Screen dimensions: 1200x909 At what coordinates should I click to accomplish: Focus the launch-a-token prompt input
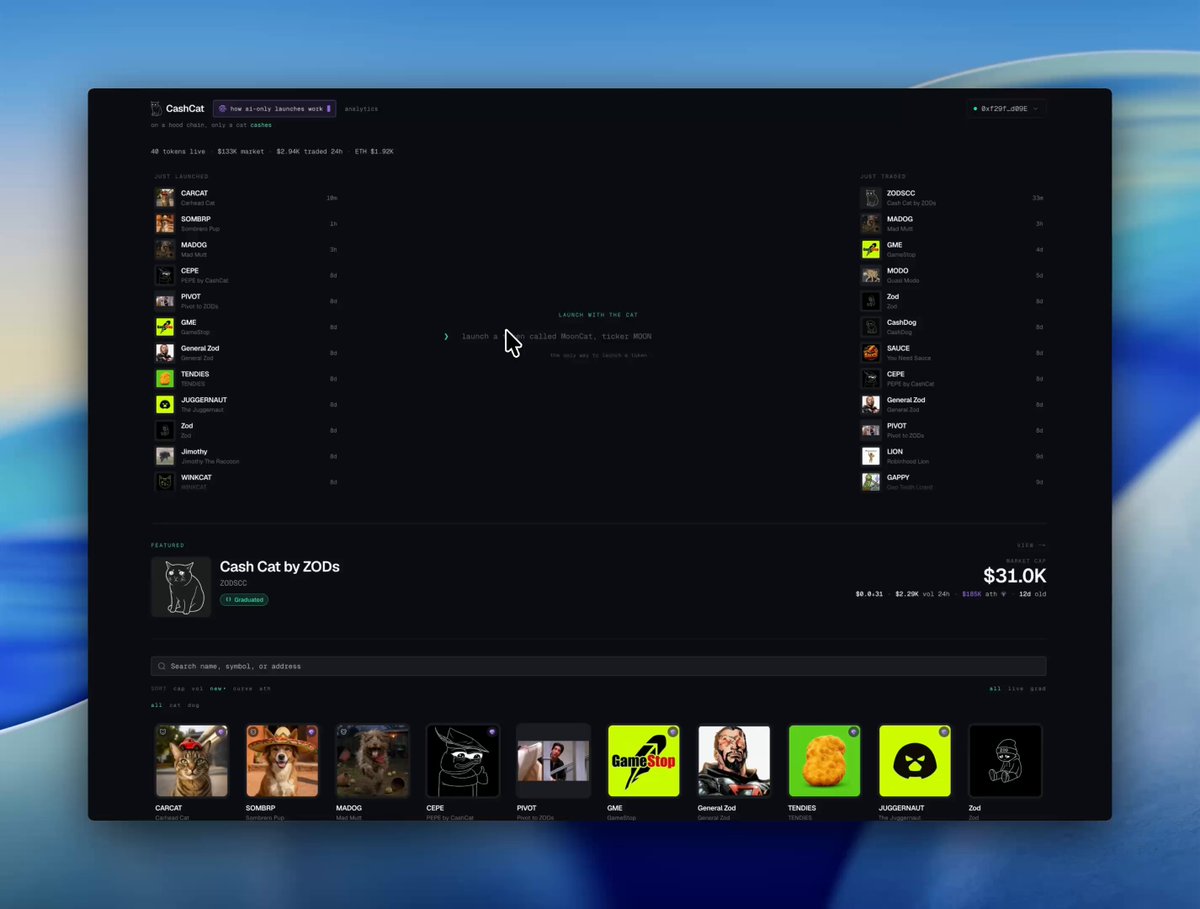click(556, 336)
